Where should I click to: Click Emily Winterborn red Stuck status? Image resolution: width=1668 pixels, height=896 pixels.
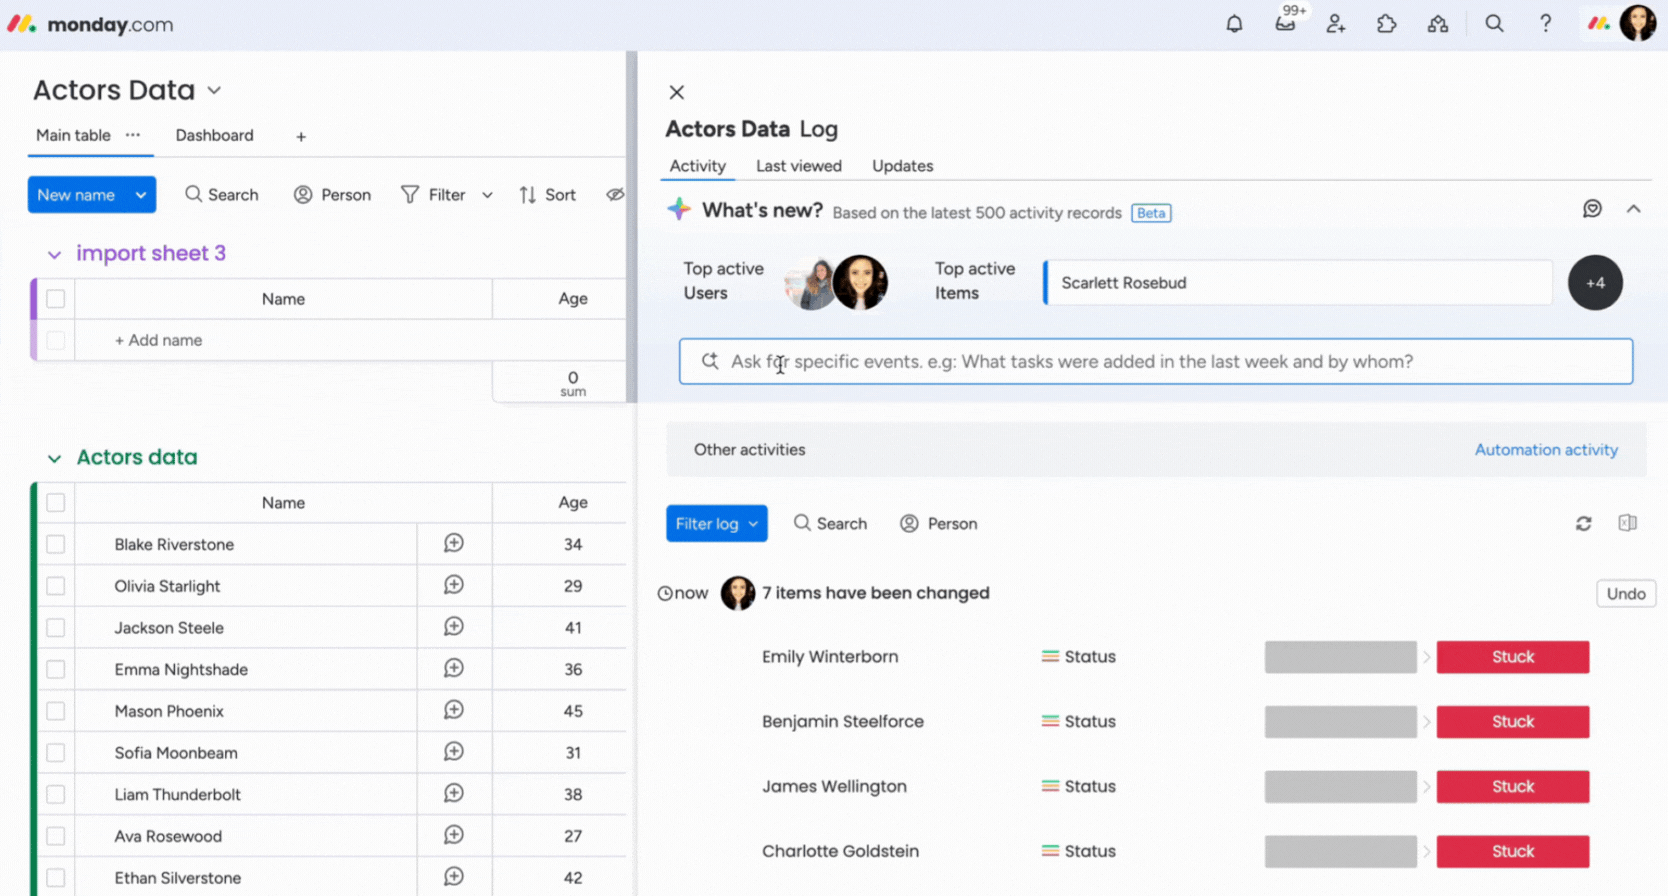coord(1512,657)
